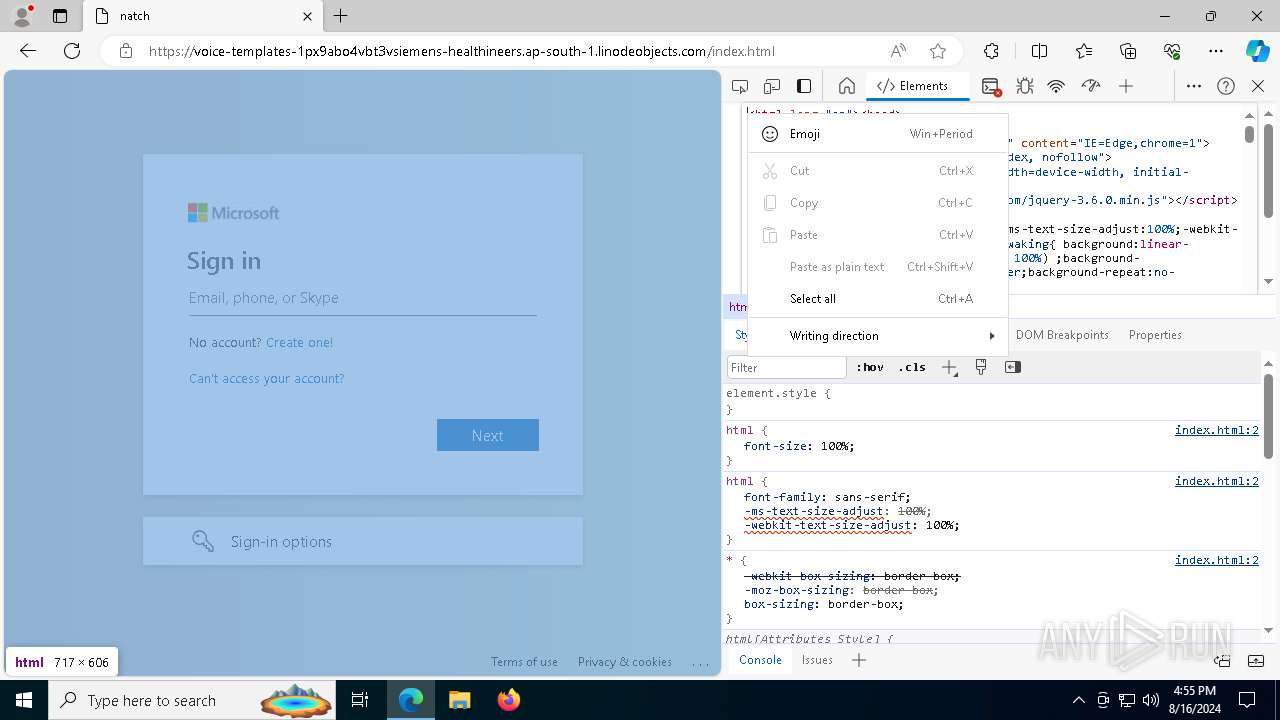The height and width of the screenshot is (720, 1280).
Task: Open the Privacy & cookies link
Action: click(x=625, y=662)
